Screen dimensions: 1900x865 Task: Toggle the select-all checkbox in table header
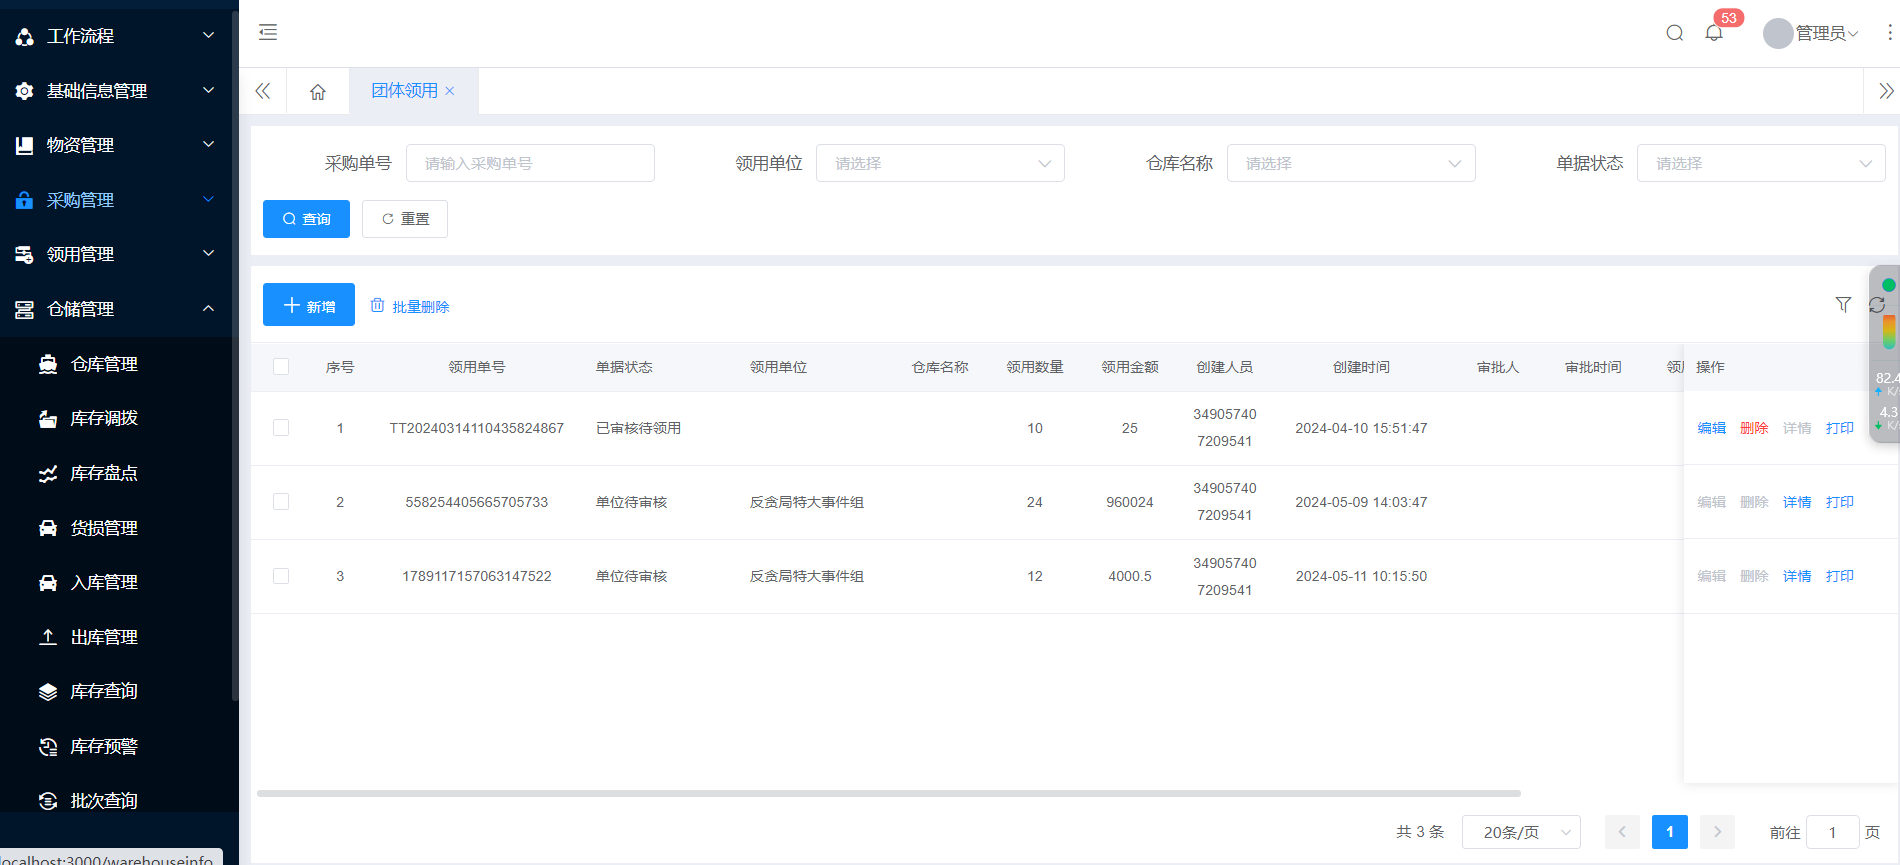pyautogui.click(x=281, y=367)
